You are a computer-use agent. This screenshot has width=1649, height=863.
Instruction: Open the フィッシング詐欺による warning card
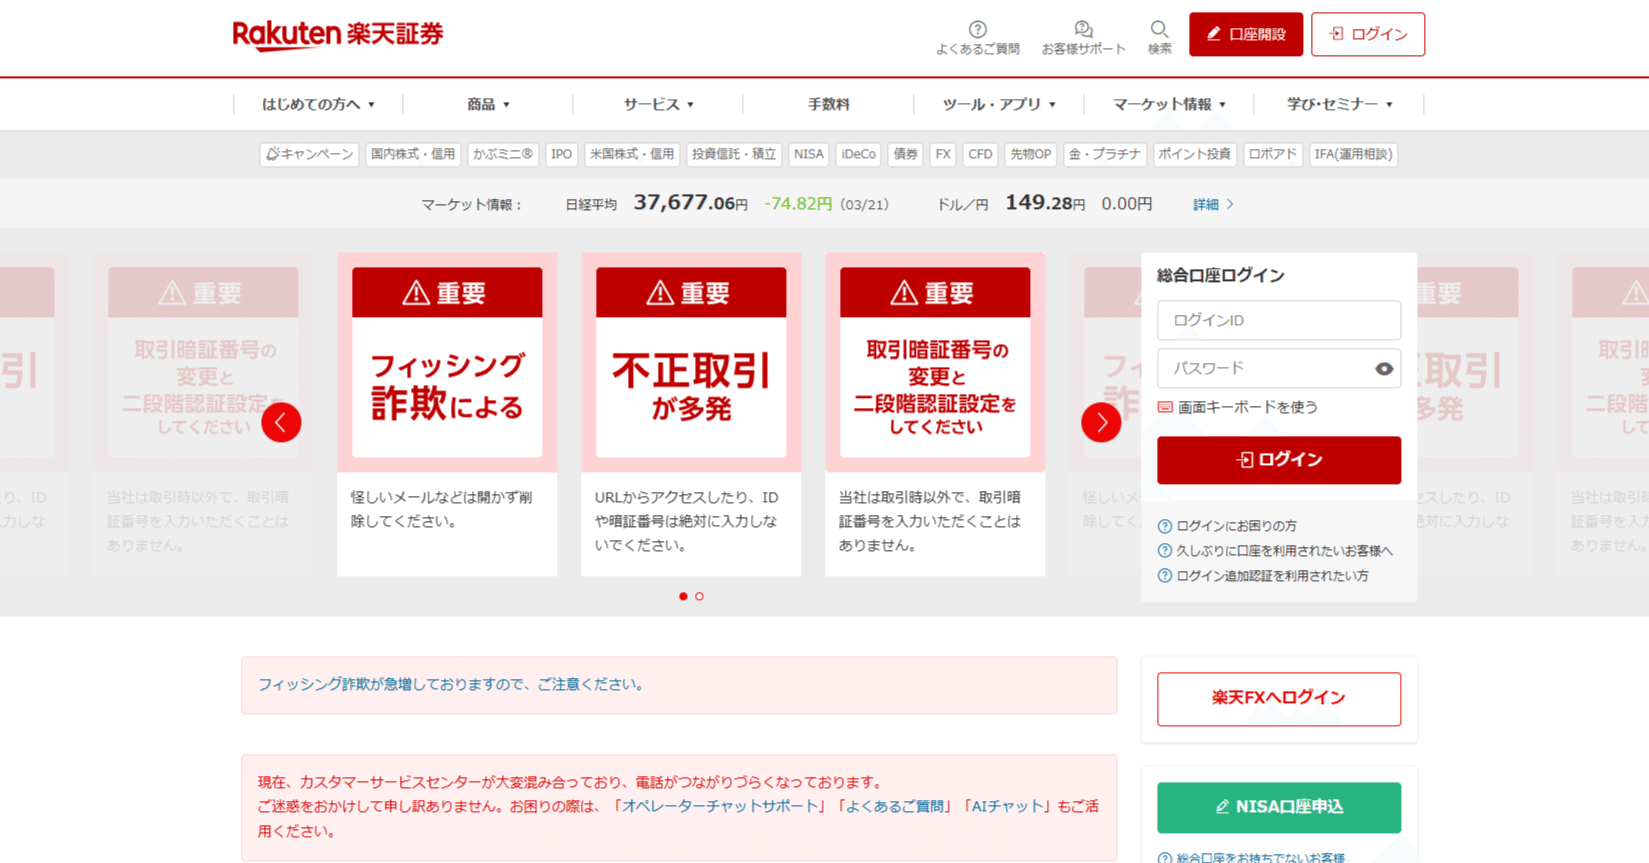pyautogui.click(x=447, y=414)
